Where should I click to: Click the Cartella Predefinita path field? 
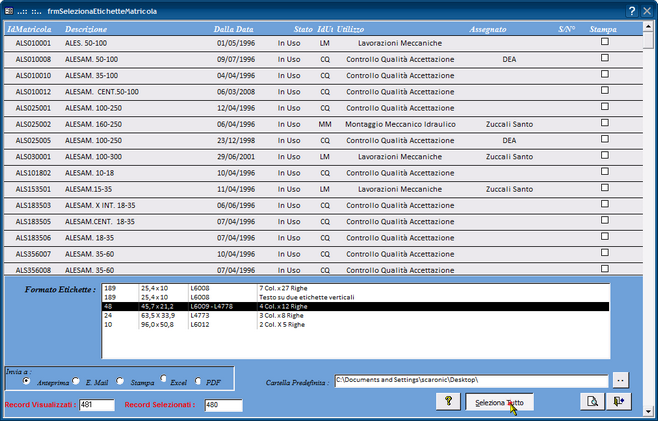pyautogui.click(x=471, y=381)
